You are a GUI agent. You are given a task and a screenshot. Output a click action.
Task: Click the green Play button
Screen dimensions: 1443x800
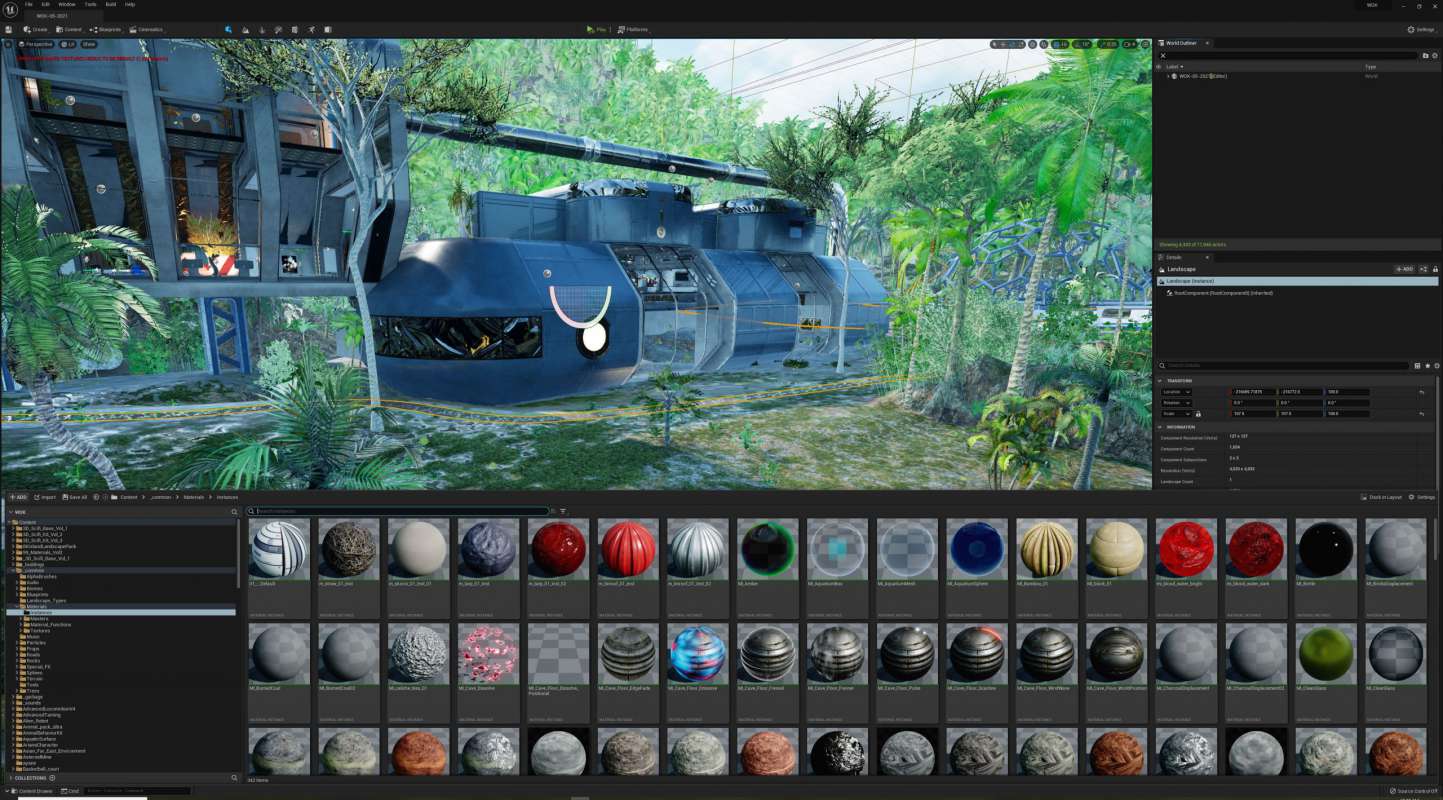[596, 30]
